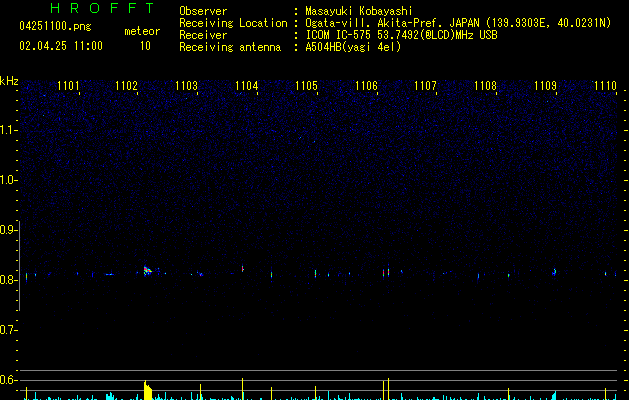
Task: Click the date stamp 02.04.25 11:00
Action: pos(61,46)
